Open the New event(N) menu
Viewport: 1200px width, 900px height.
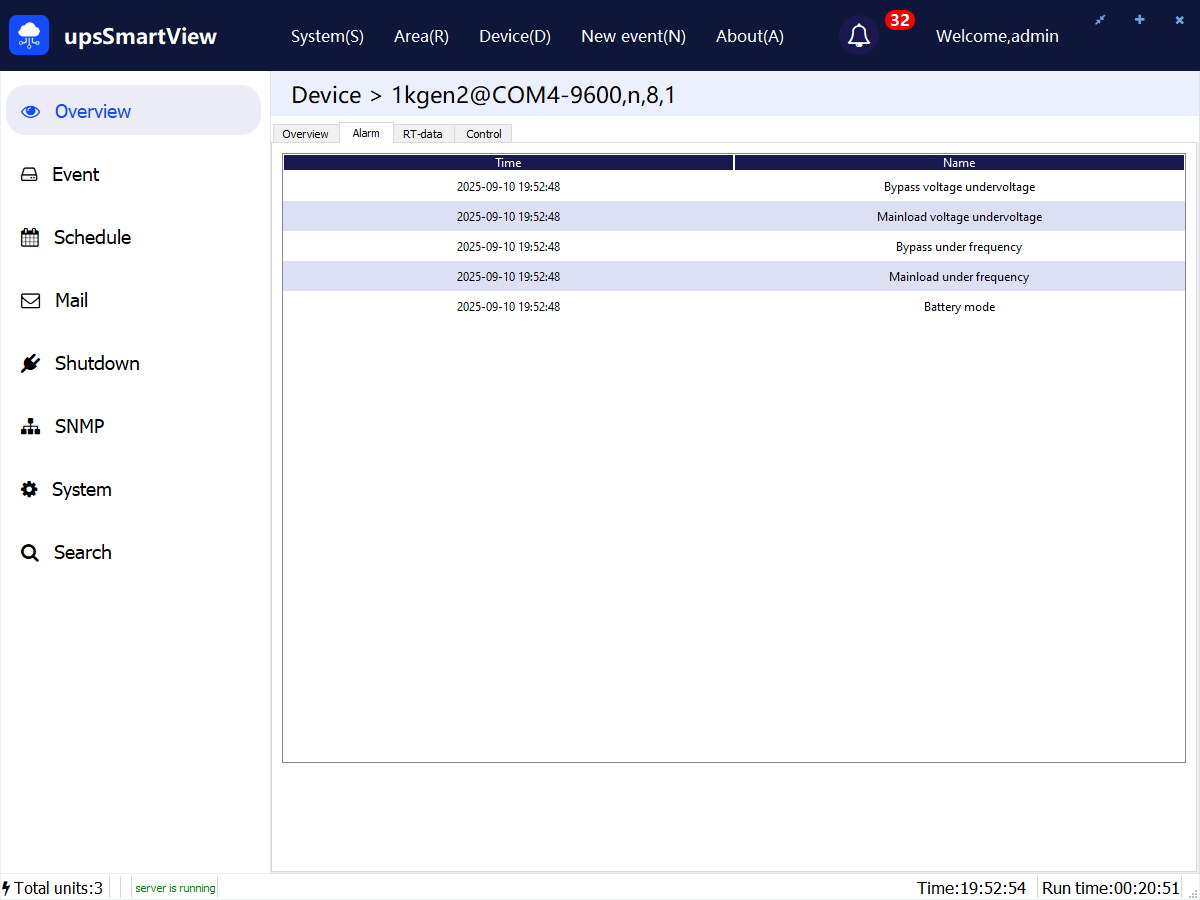(633, 36)
